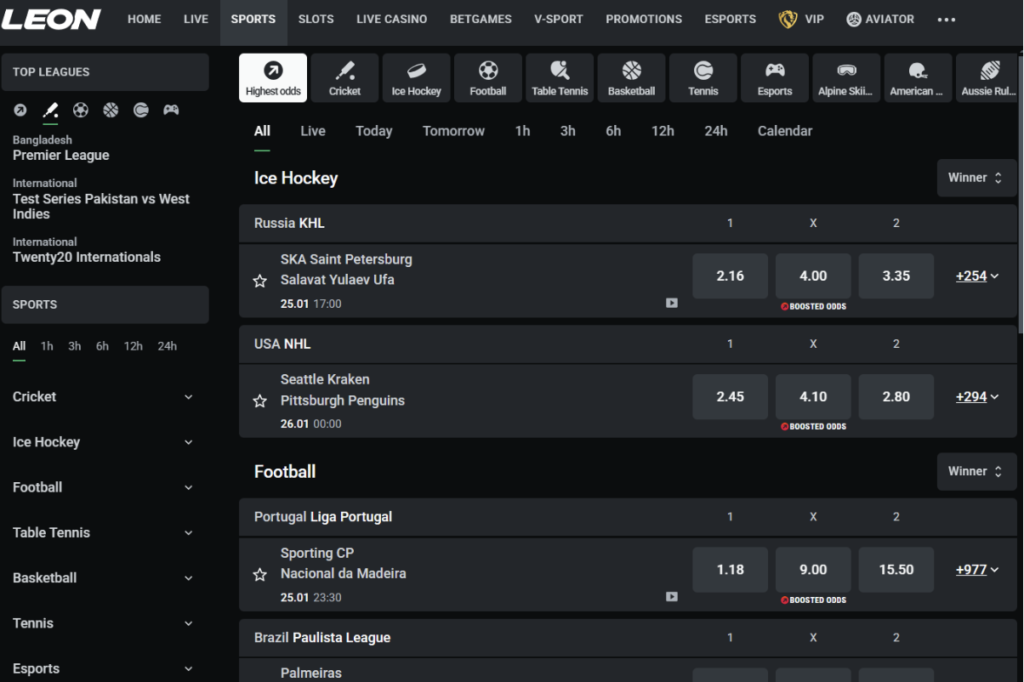Expand +977 more markets for Sporting CP
Image resolution: width=1024 pixels, height=682 pixels.
[x=977, y=570]
